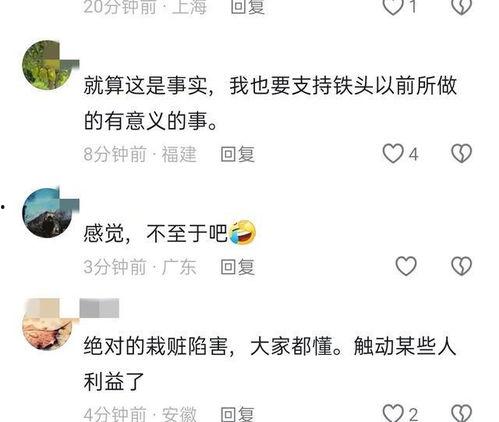The image size is (499, 422).
Task: Like the Guangdong comment '感觉，不至于吧'
Action: tap(406, 266)
